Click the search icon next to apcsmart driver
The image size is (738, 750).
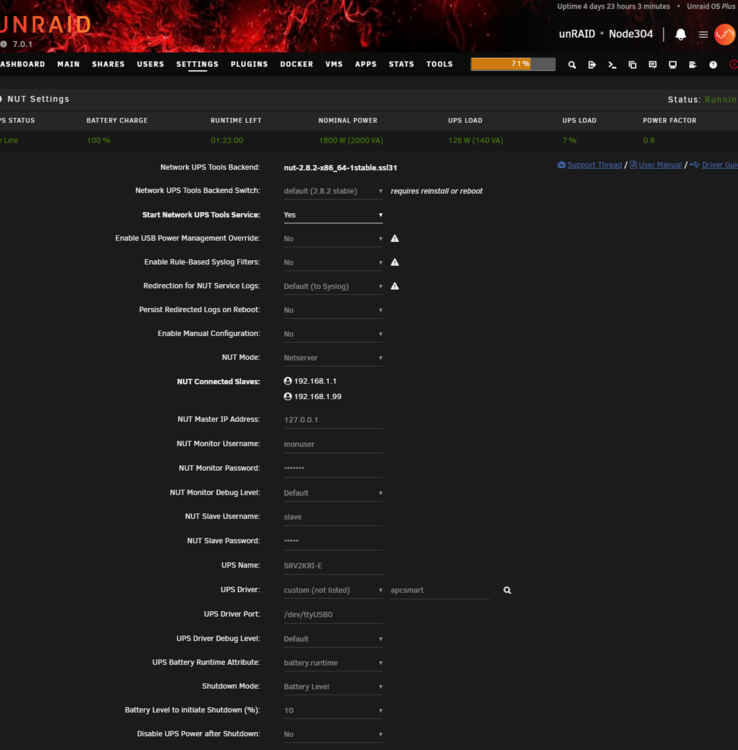(507, 590)
